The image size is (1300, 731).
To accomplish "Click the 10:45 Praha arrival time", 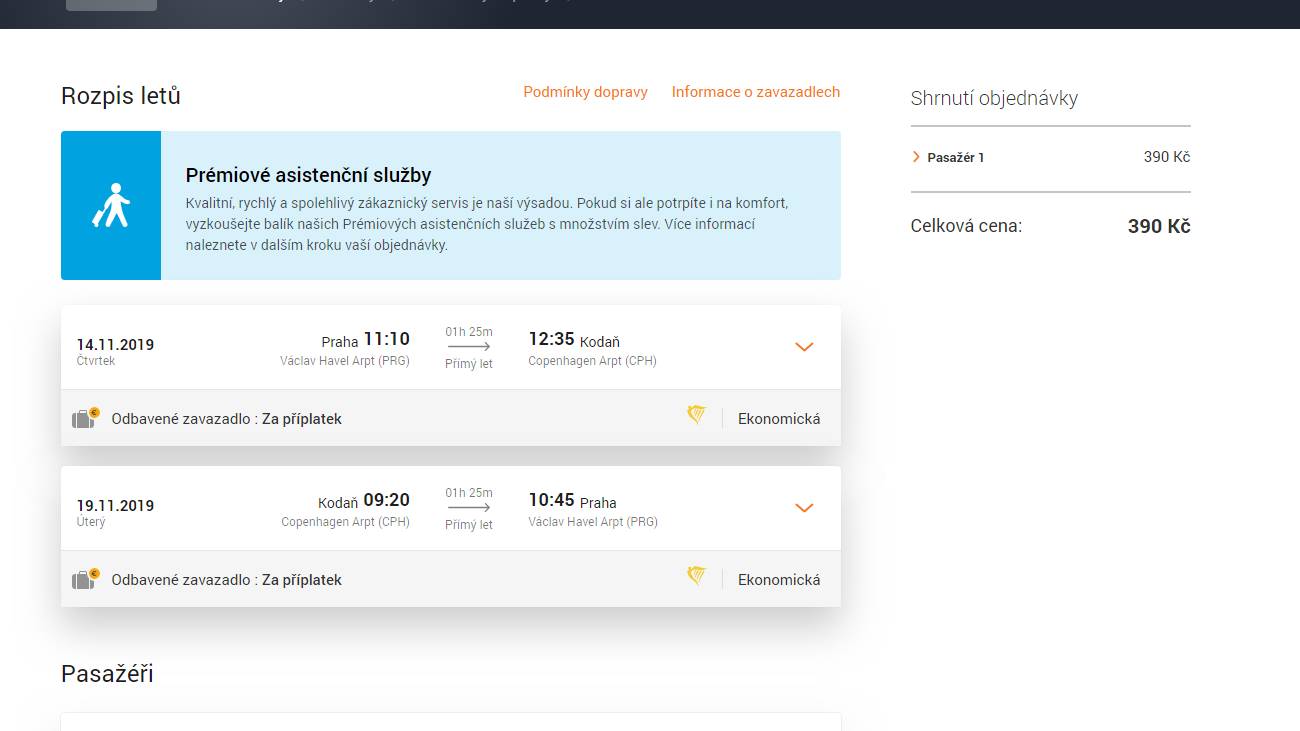I will coord(551,500).
